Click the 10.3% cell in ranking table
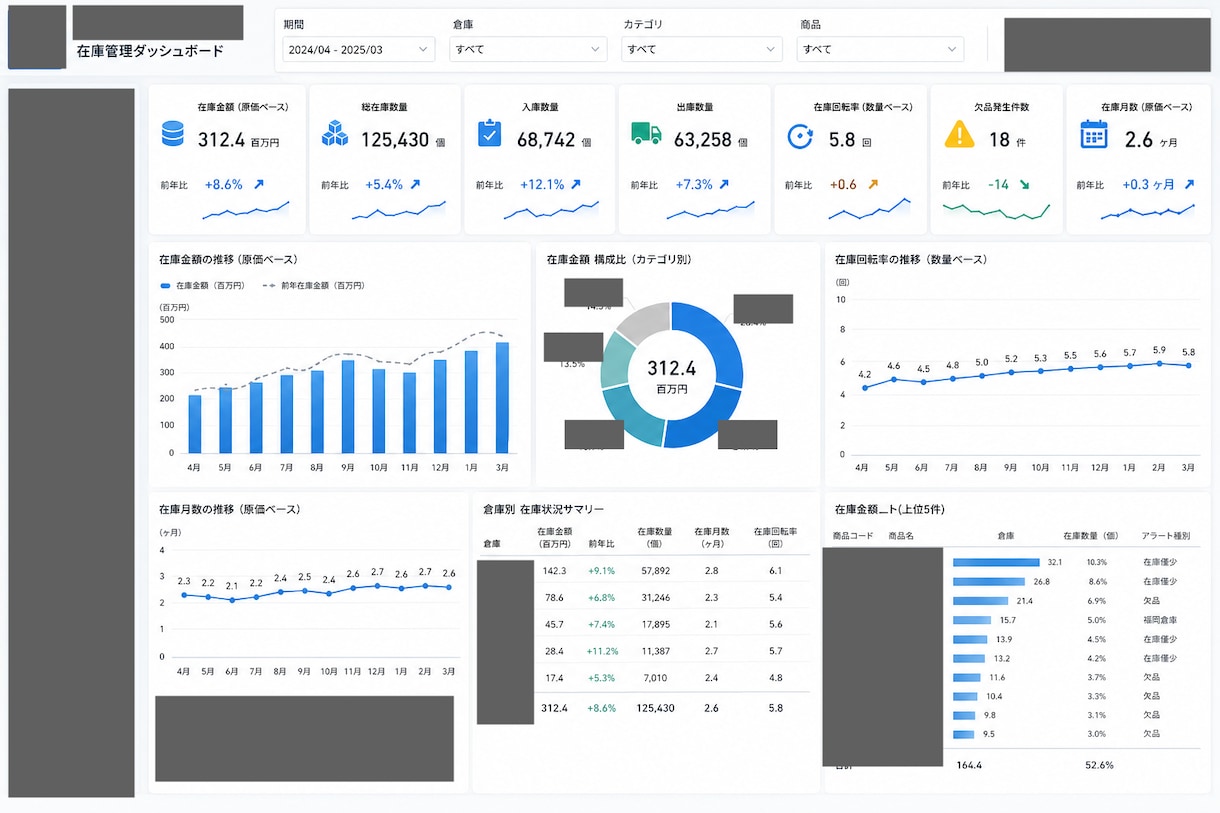1220x813 pixels. click(x=1097, y=563)
